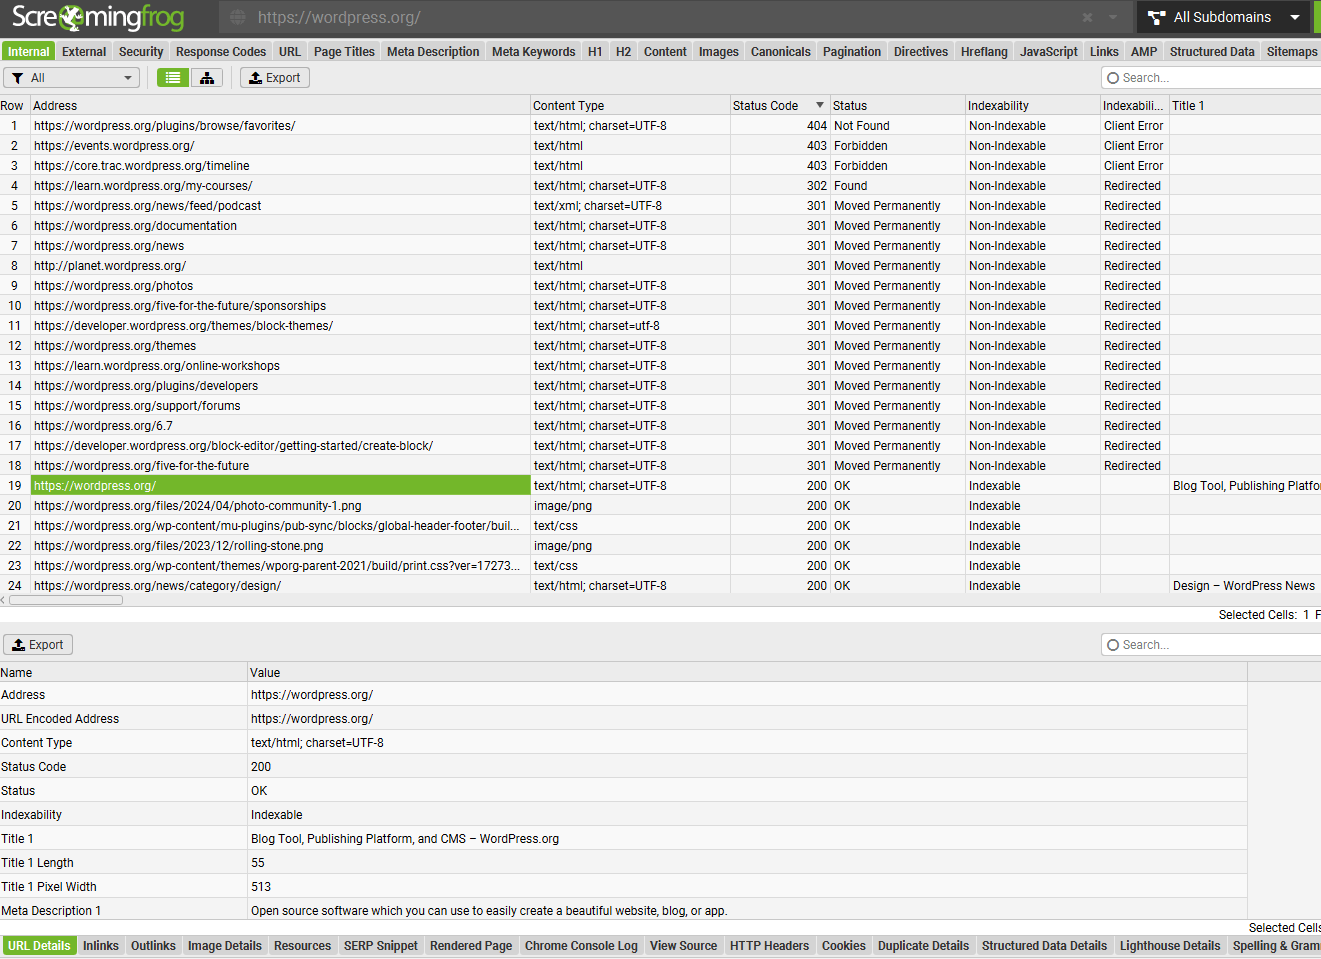This screenshot has height=959, width=1321.
Task: Clear the URL bar with X icon
Action: pos(1087,17)
